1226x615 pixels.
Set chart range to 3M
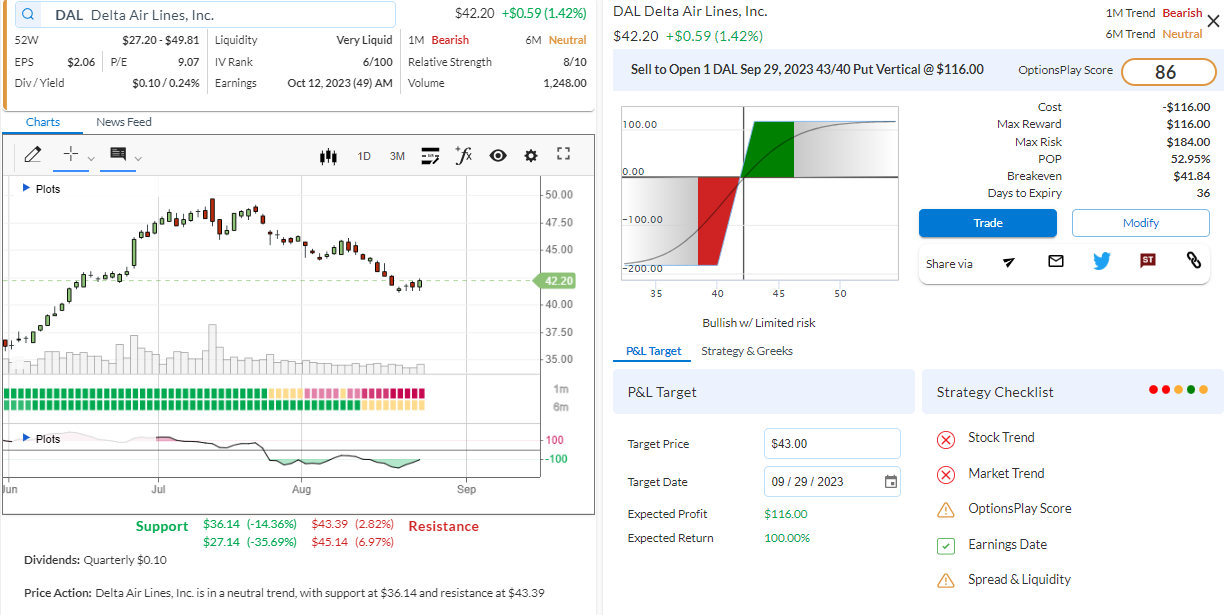(x=397, y=156)
